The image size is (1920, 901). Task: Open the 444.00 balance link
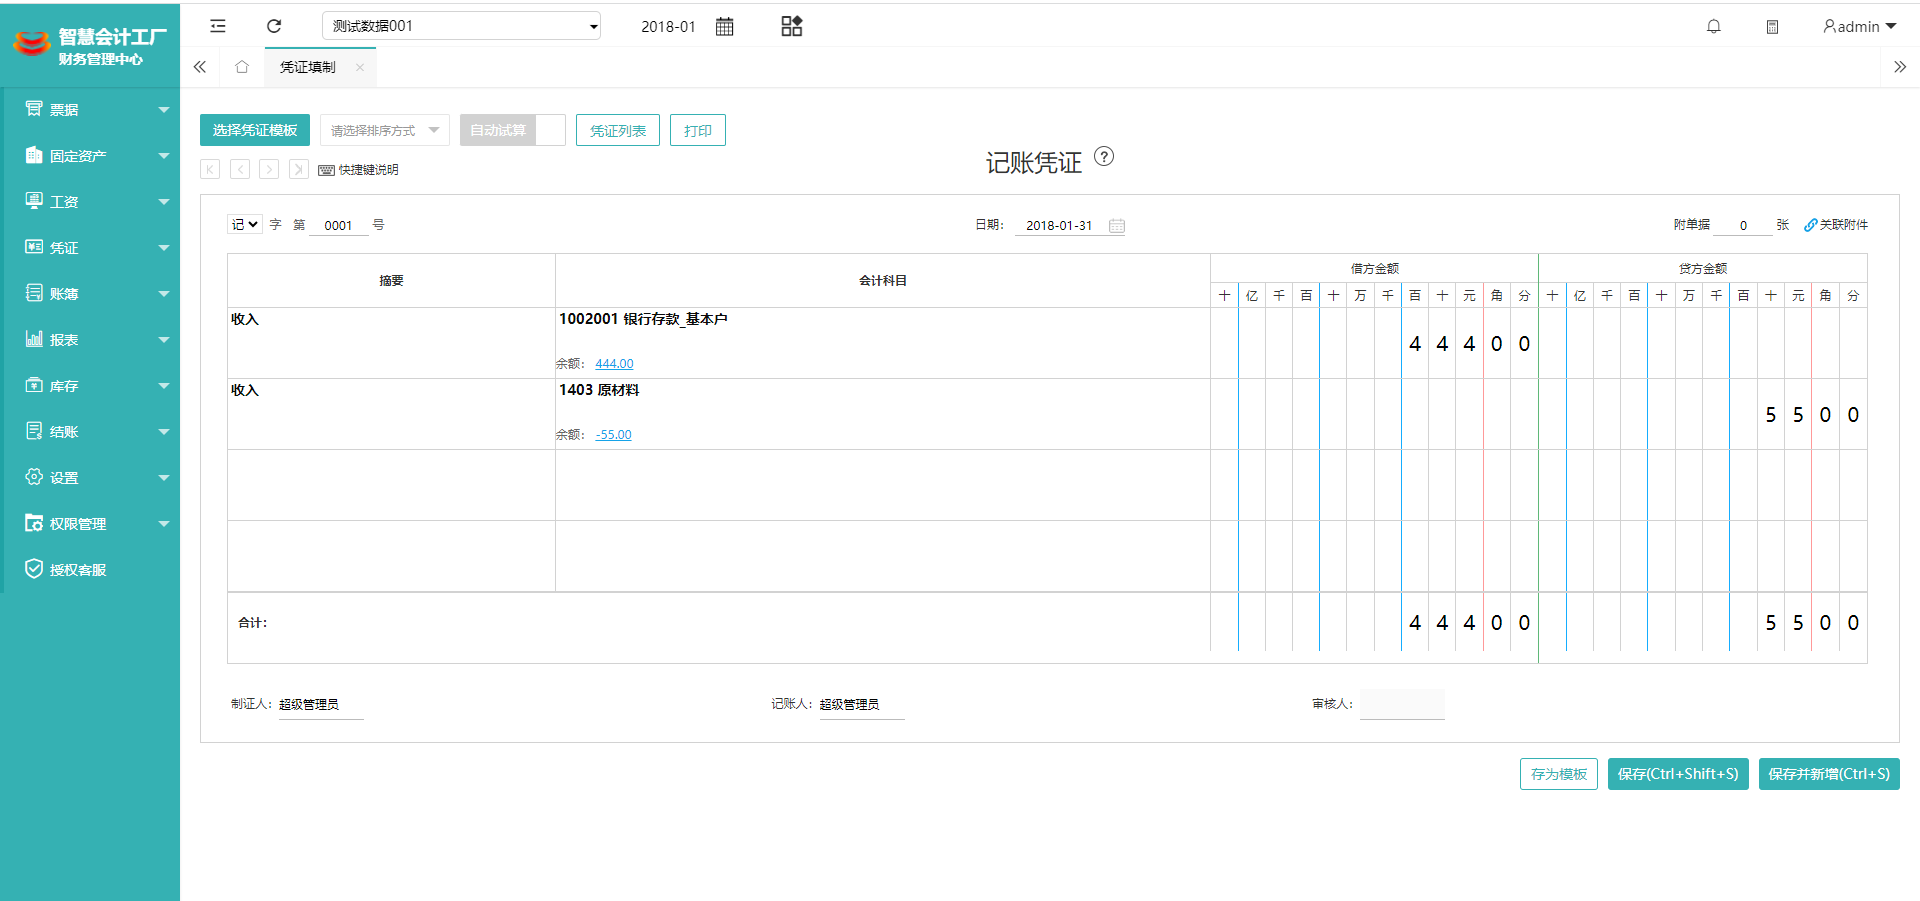(614, 364)
